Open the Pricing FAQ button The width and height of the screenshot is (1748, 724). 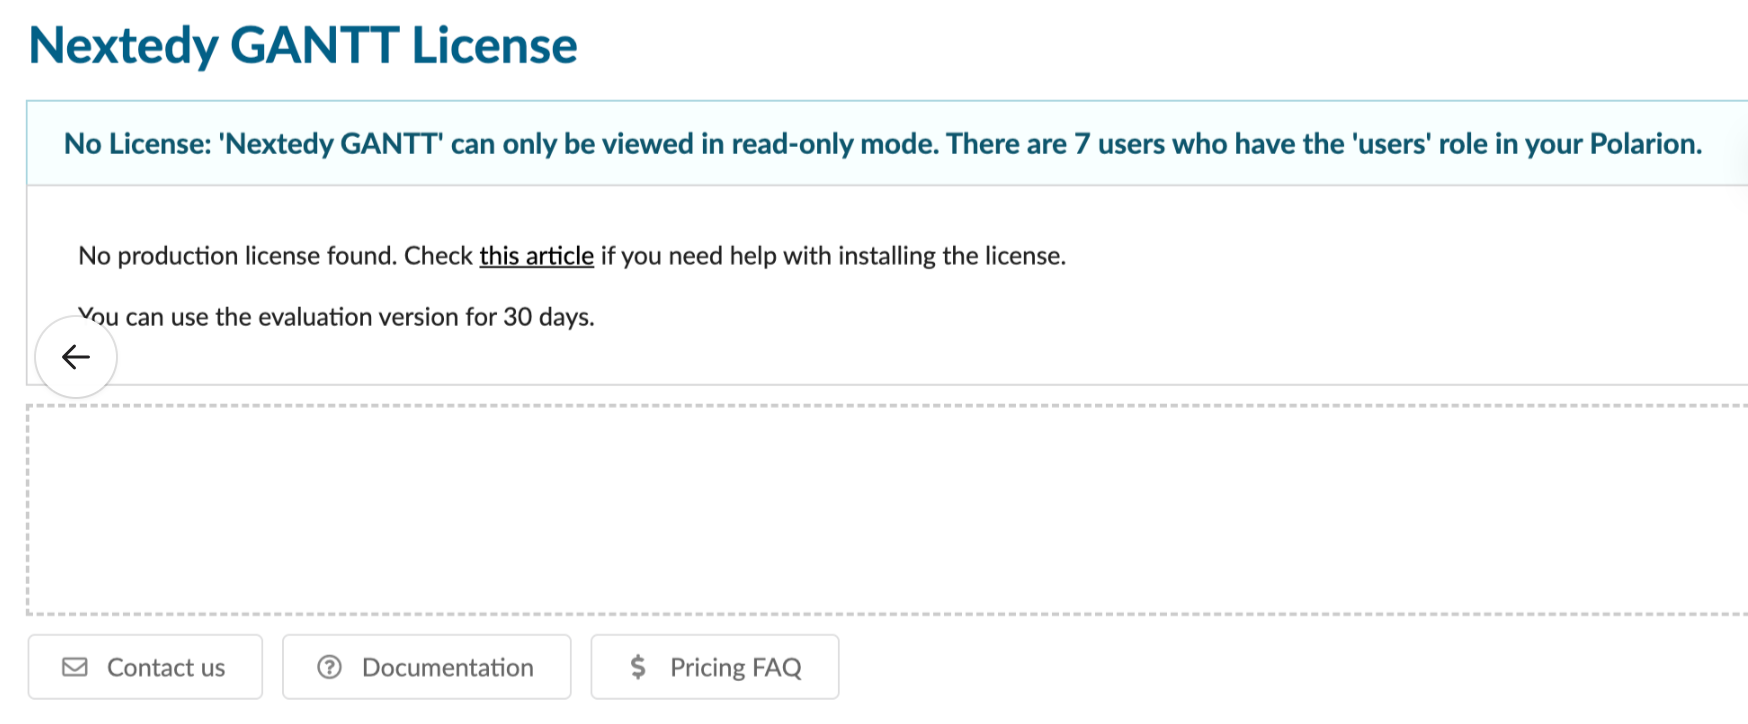[715, 667]
